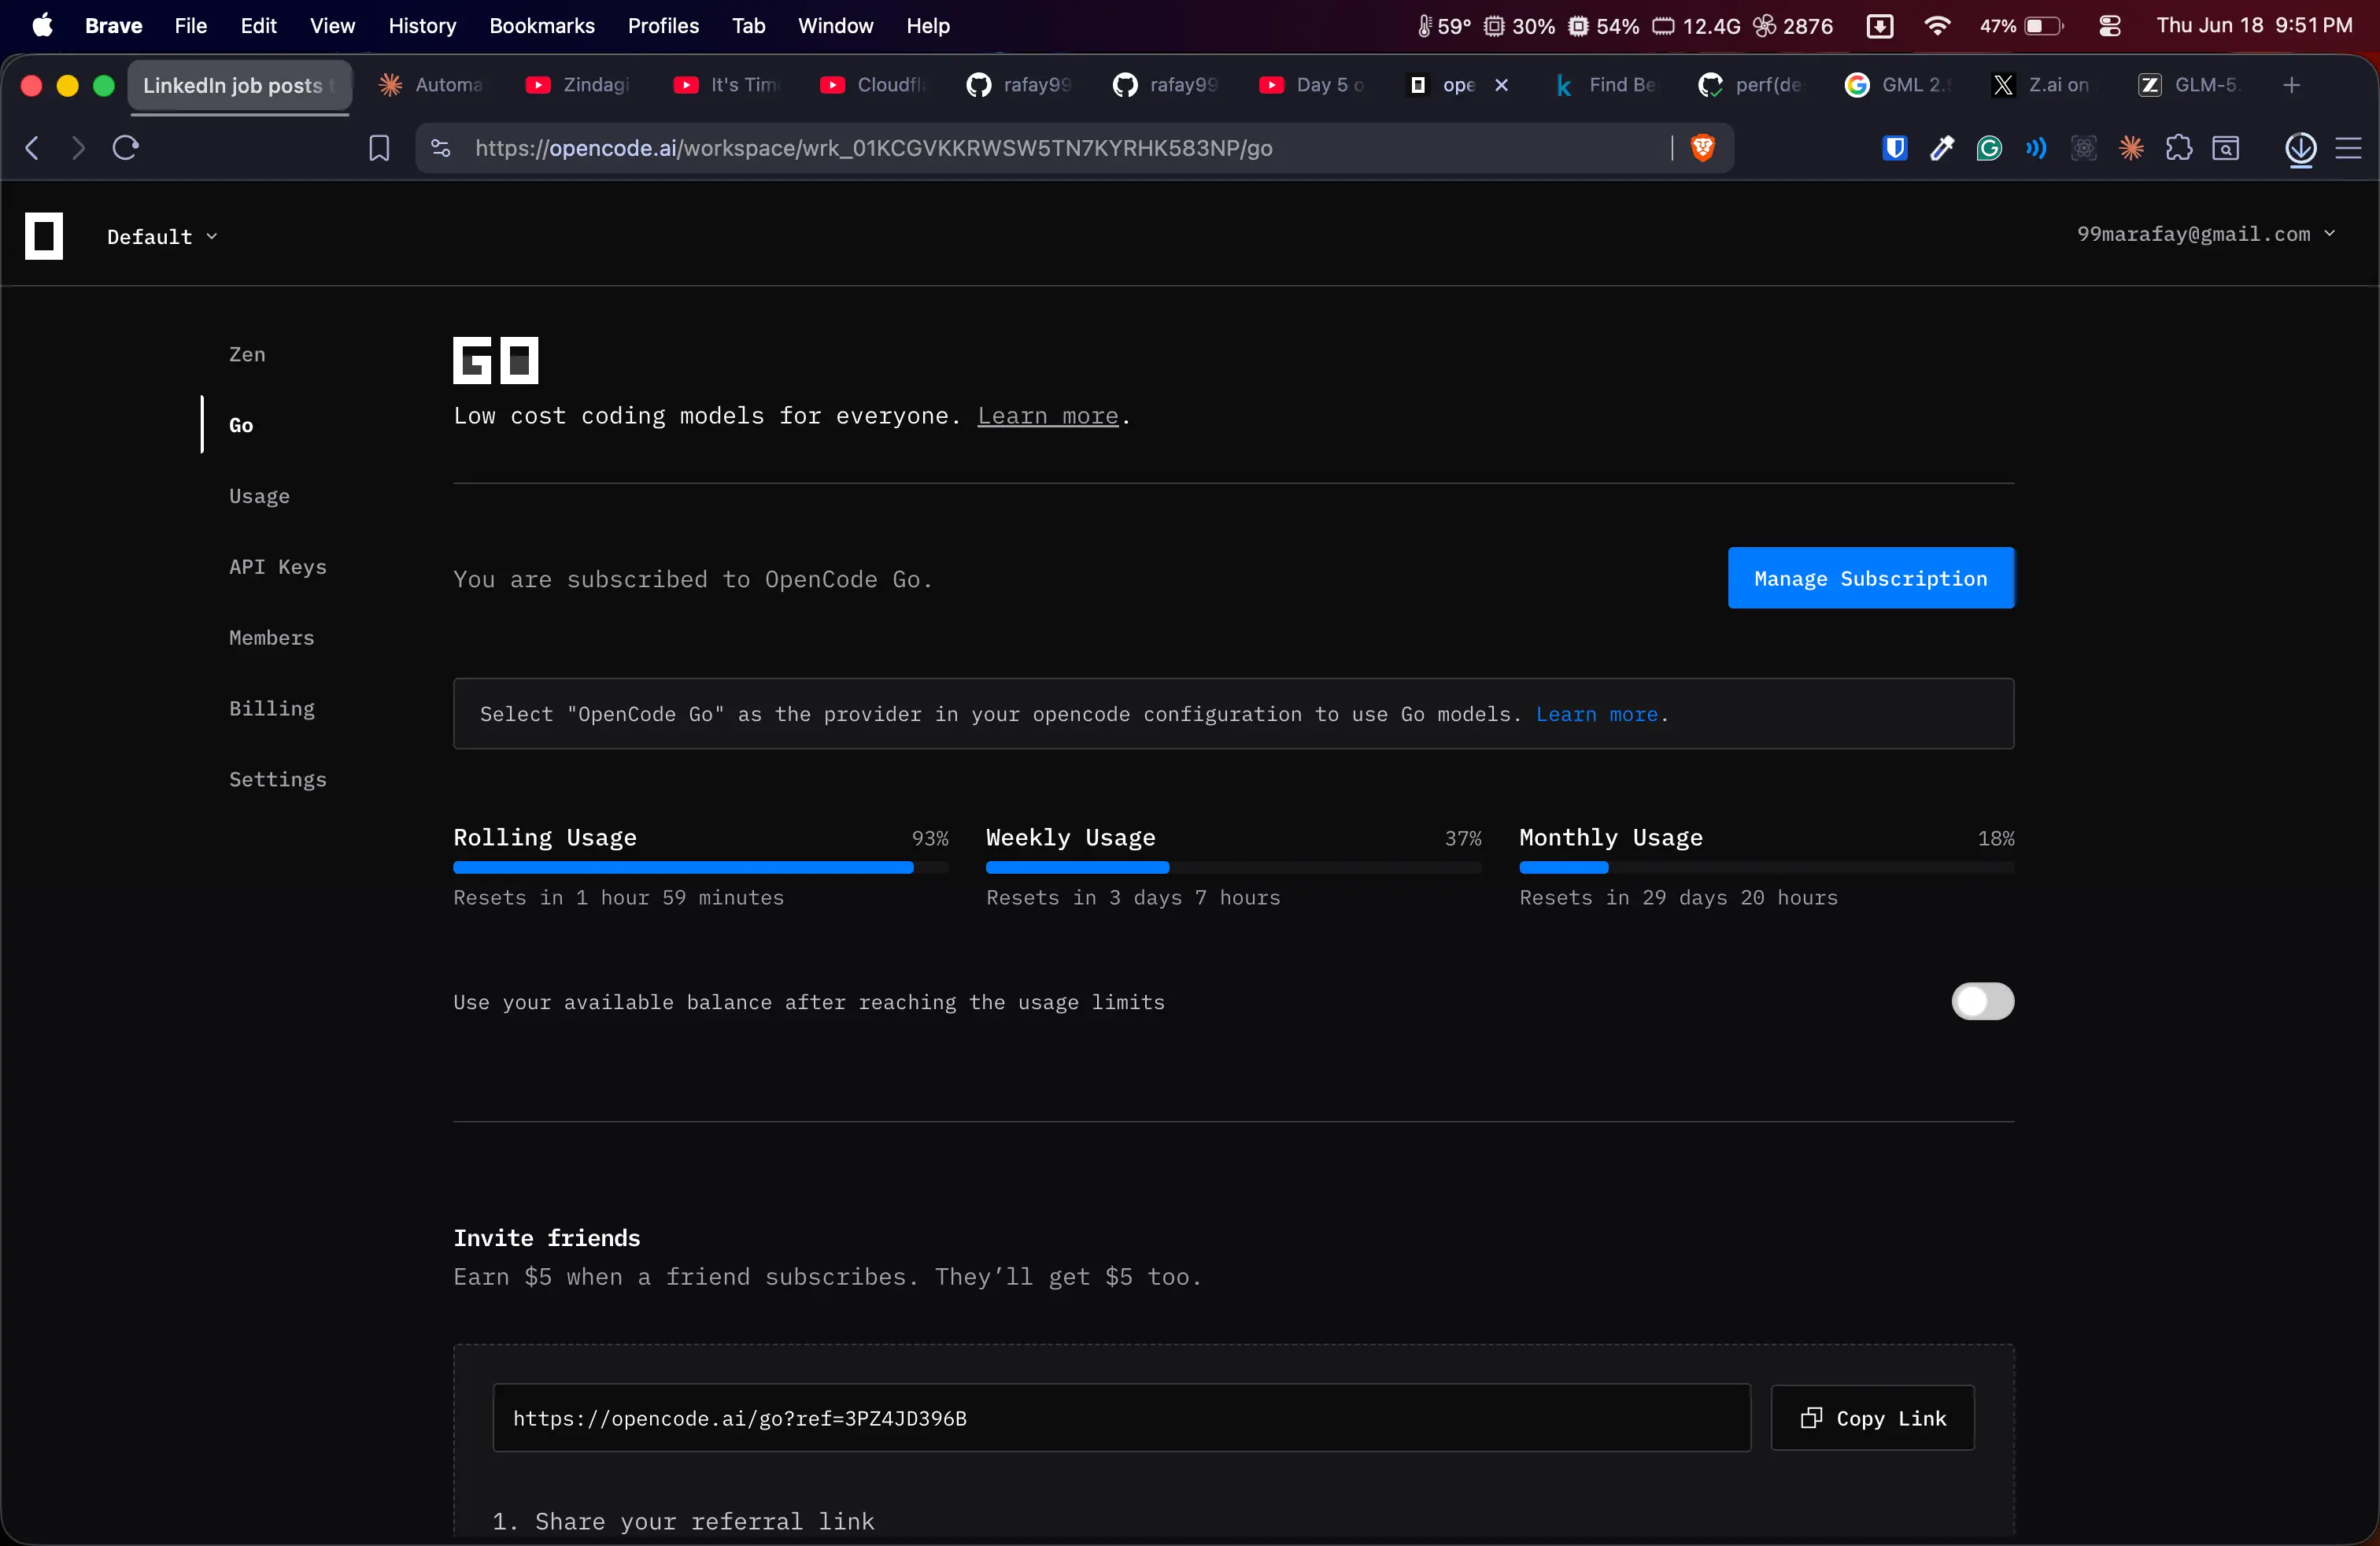Screen dimensions: 2380x1546
Task: Open the Billing section in sidebar
Action: point(272,708)
